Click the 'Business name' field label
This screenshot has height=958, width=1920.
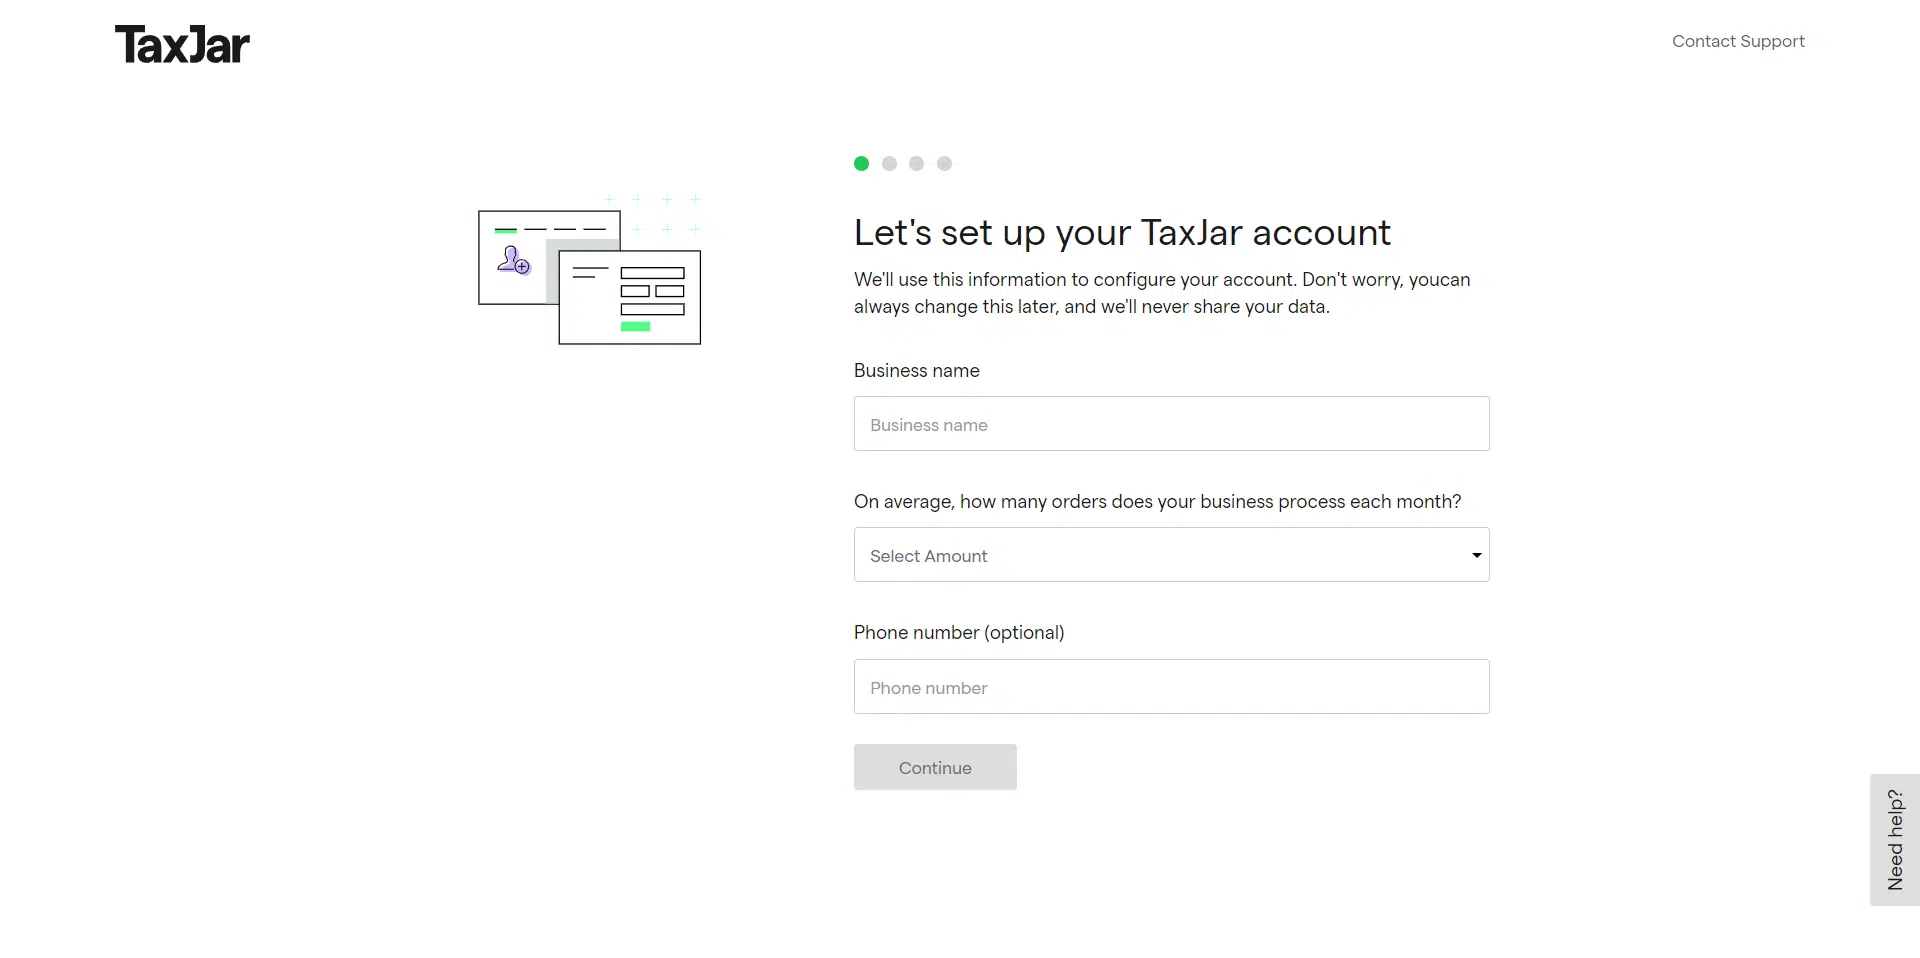tap(917, 370)
